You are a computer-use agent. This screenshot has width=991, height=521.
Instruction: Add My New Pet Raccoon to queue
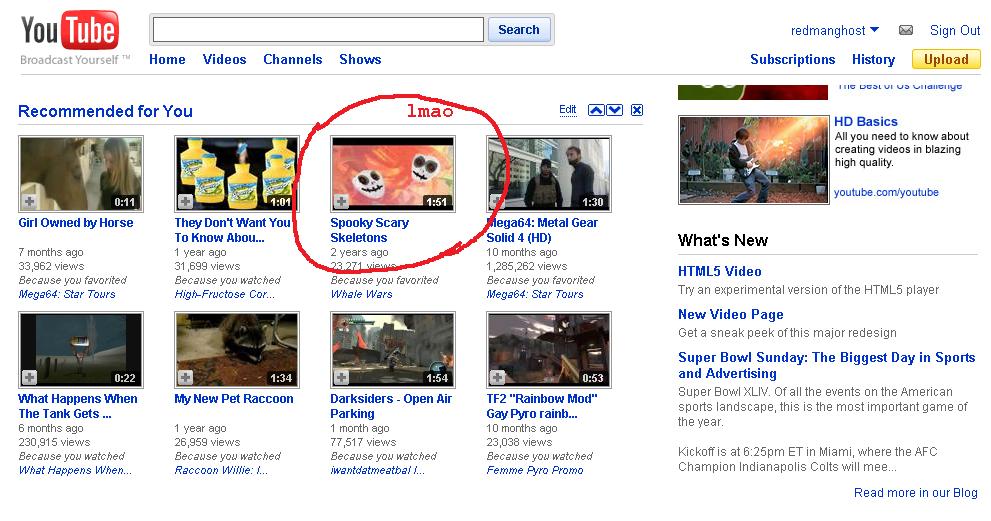tap(185, 377)
